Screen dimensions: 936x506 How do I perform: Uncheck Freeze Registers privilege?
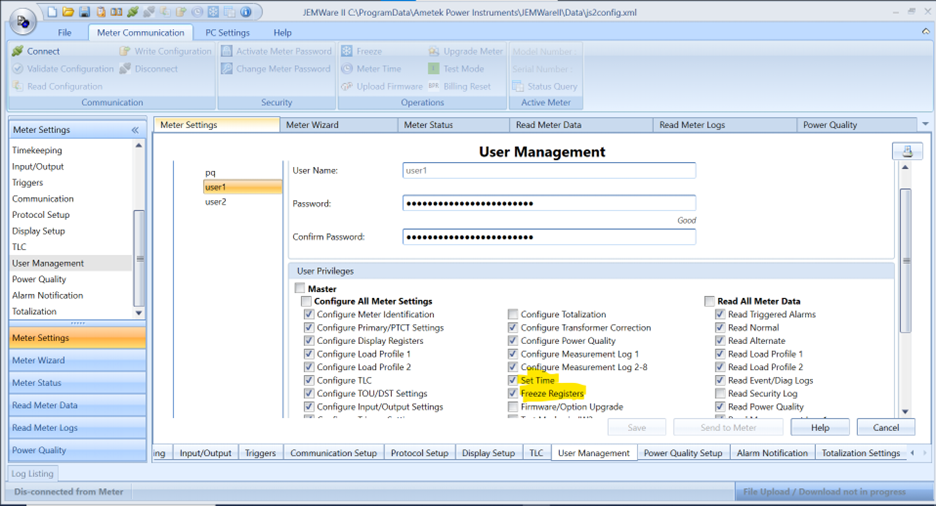(x=513, y=393)
